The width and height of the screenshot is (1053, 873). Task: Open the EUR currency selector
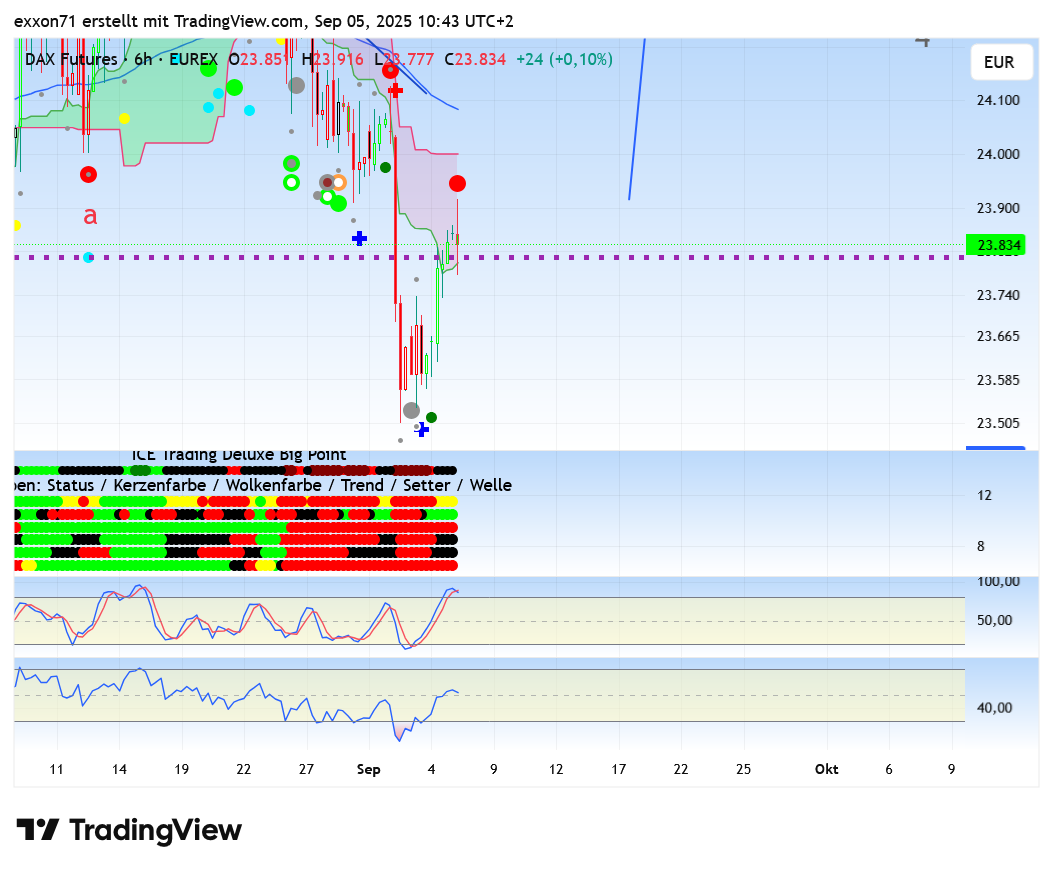click(998, 62)
